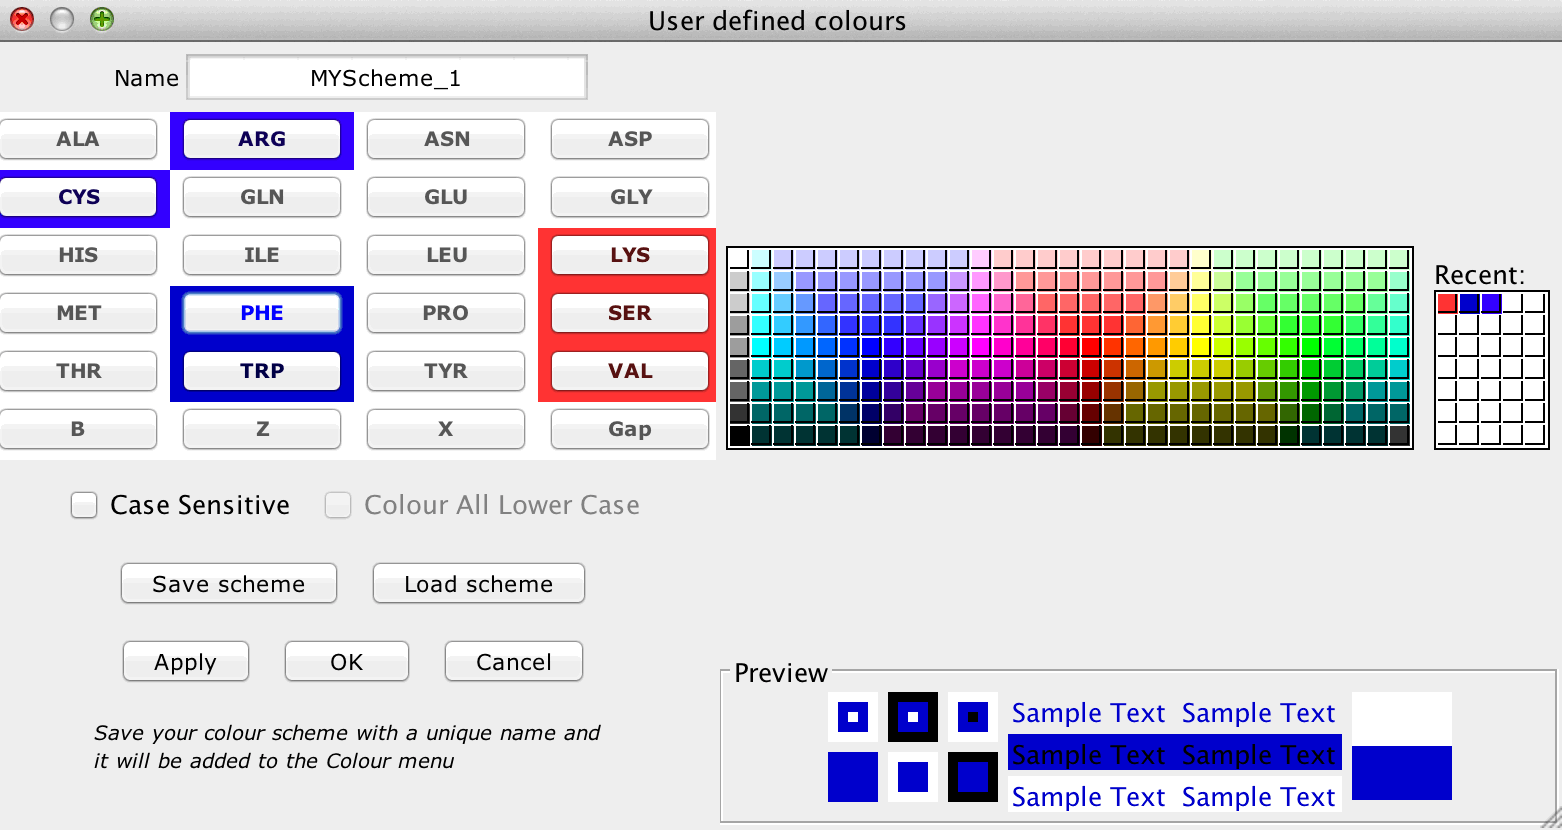1562x830 pixels.
Task: Cancel the user defined colours dialog
Action: pyautogui.click(x=513, y=662)
